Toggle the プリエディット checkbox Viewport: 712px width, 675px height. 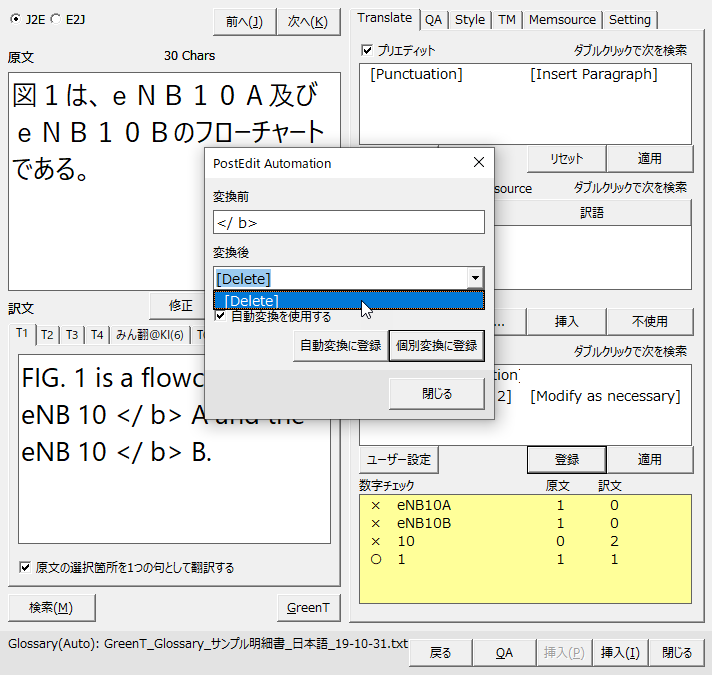pos(367,50)
